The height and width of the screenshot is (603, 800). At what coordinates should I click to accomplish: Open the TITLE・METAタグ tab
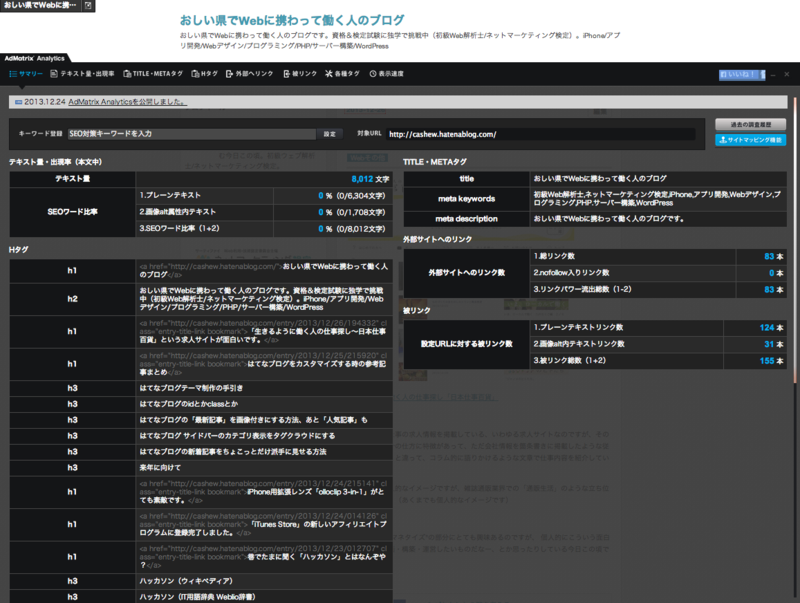point(153,74)
